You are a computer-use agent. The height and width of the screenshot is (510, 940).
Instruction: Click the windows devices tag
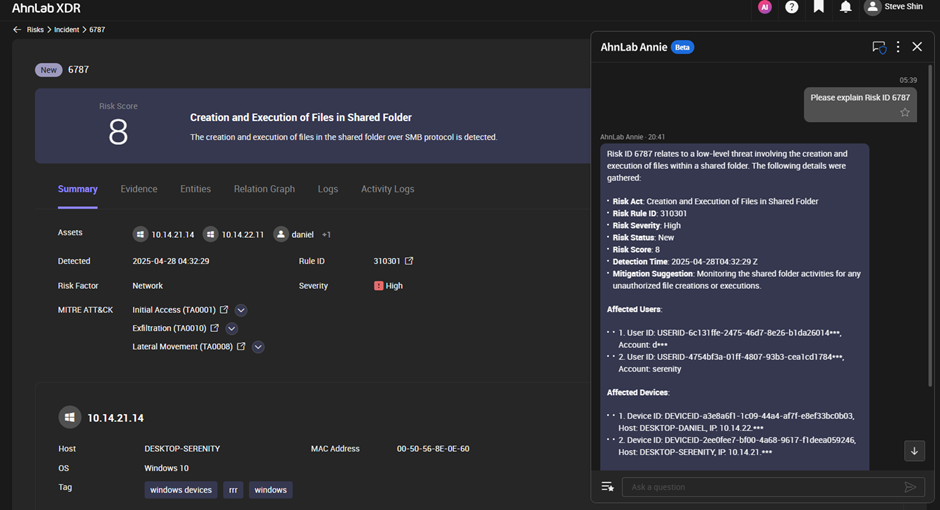180,490
